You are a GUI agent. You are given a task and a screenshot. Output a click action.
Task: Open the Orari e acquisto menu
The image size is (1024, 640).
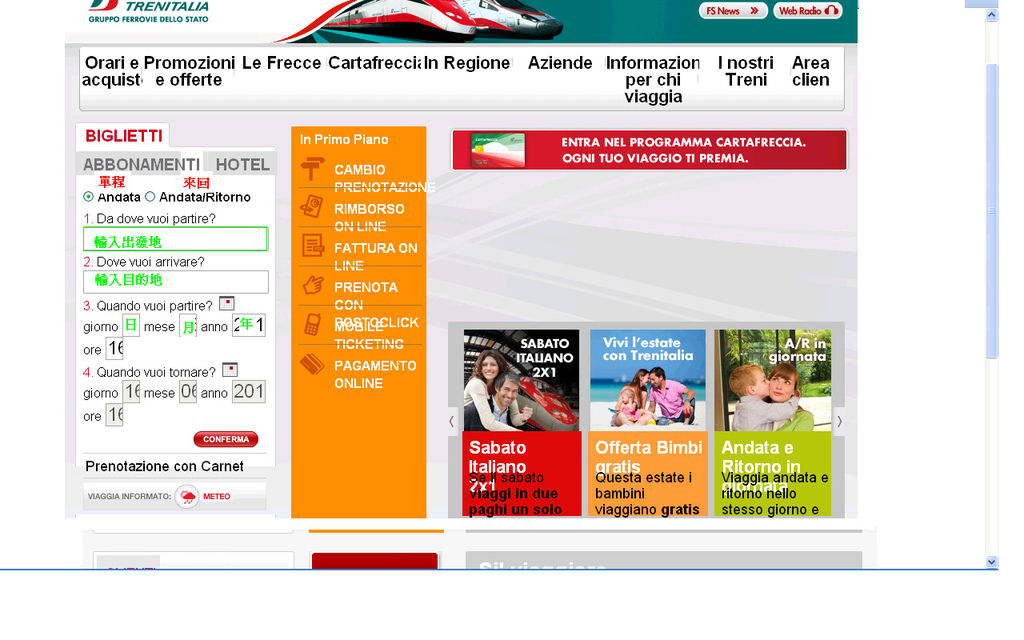click(112, 71)
